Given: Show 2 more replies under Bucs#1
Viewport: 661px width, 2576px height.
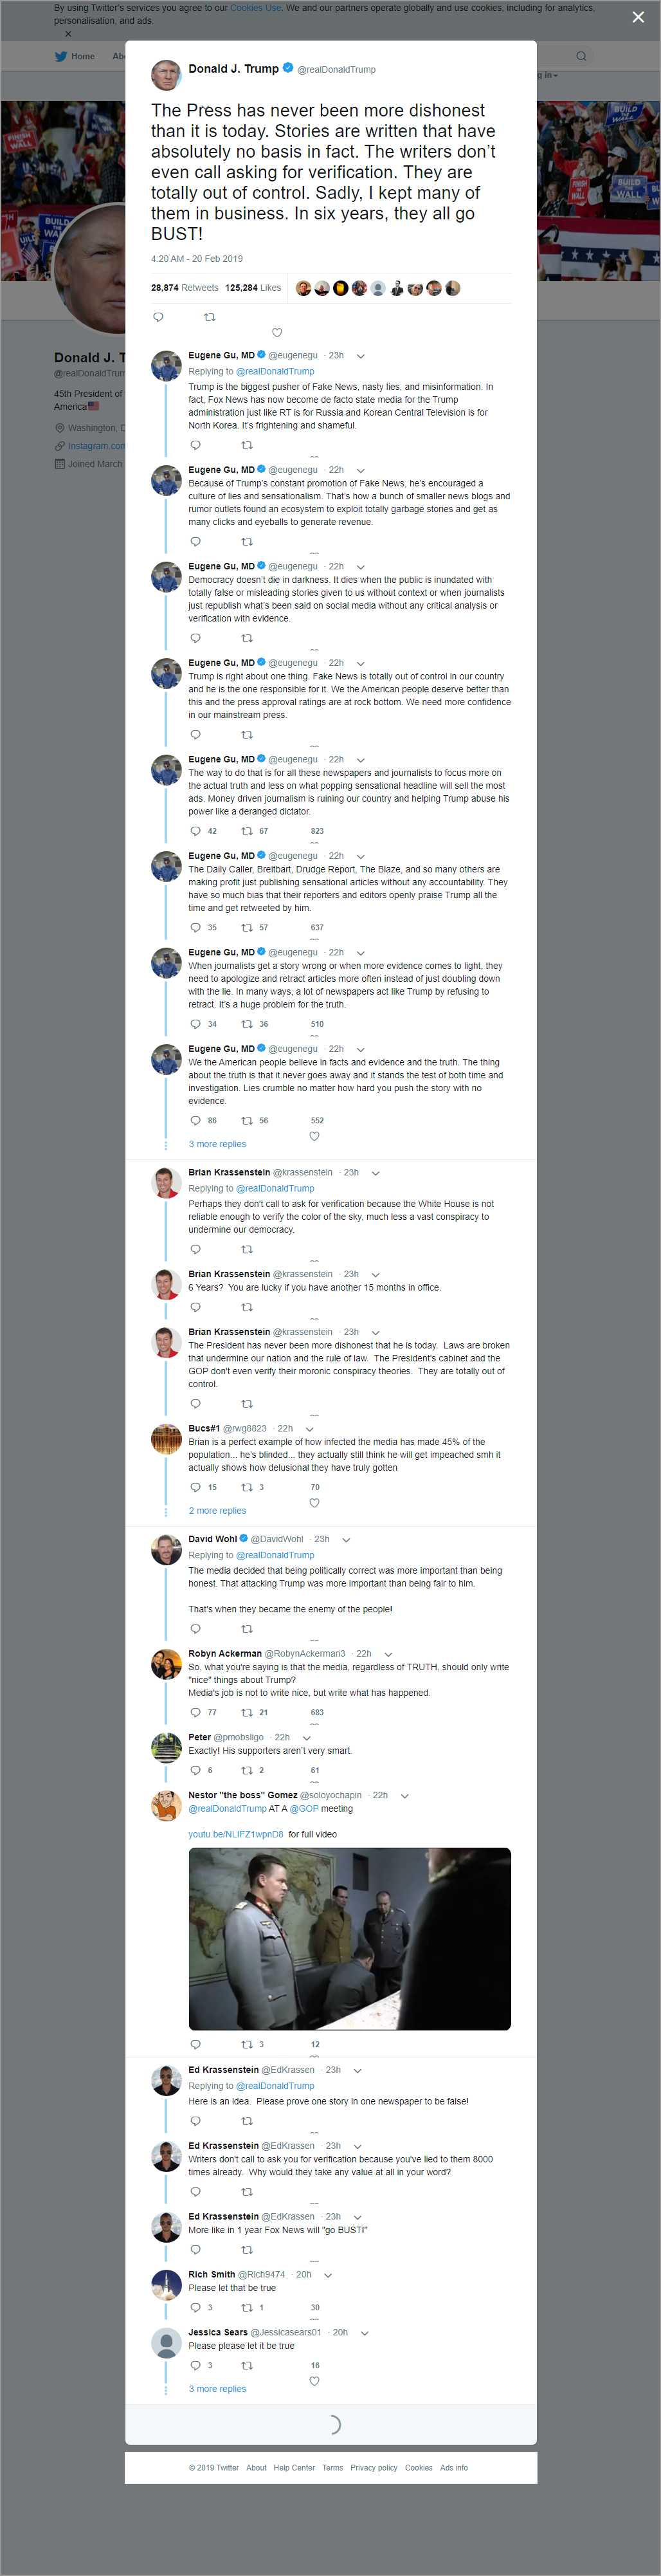Looking at the screenshot, I should click(217, 1511).
